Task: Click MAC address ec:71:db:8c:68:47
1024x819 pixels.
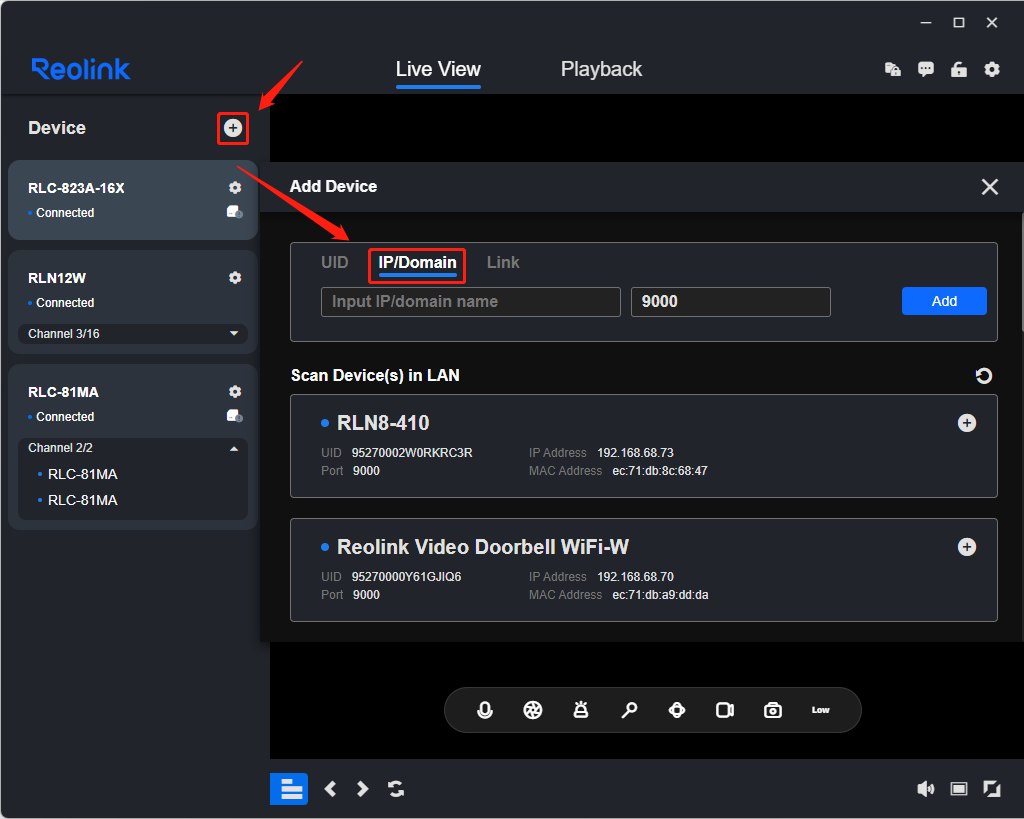Action: pyautogui.click(x=660, y=471)
